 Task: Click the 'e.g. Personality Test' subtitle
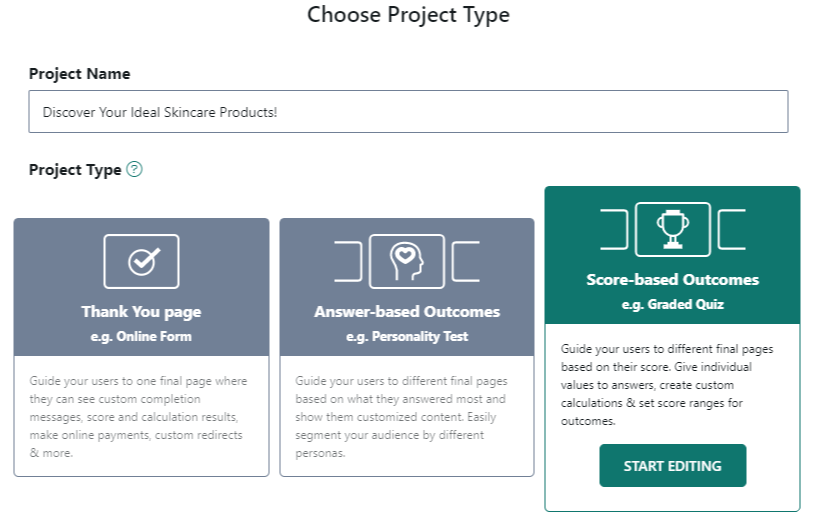click(407, 336)
